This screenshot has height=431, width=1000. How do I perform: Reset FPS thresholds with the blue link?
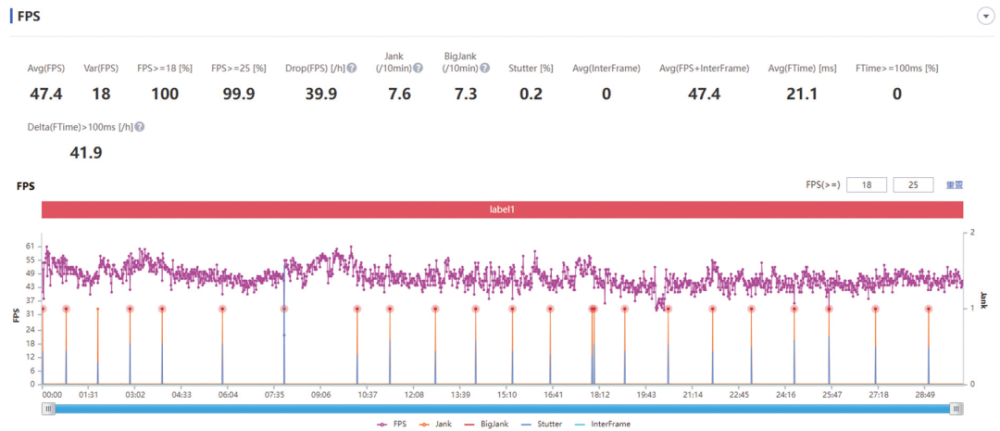point(954,185)
